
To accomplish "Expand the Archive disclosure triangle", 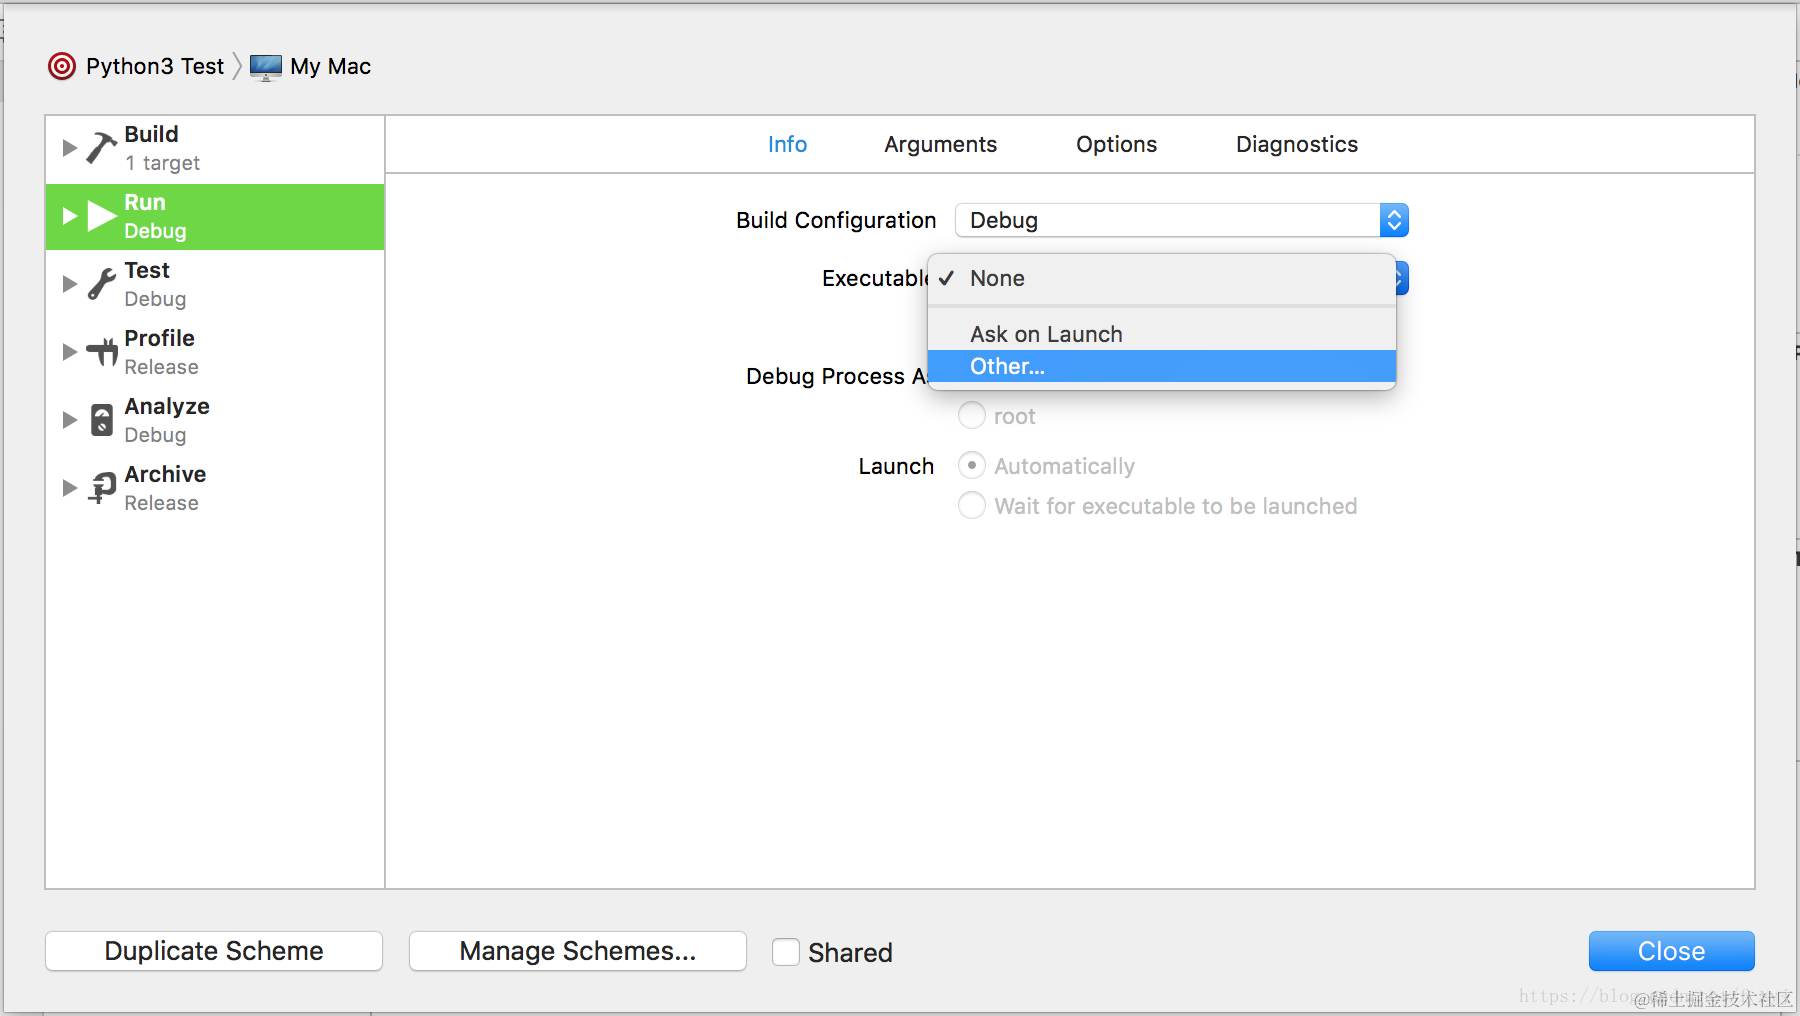I will pyautogui.click(x=70, y=488).
